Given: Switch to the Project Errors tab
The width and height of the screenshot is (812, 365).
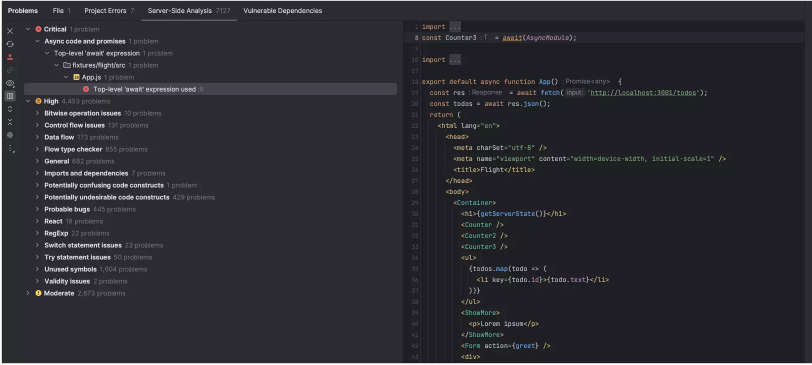Looking at the screenshot, I should (109, 10).
